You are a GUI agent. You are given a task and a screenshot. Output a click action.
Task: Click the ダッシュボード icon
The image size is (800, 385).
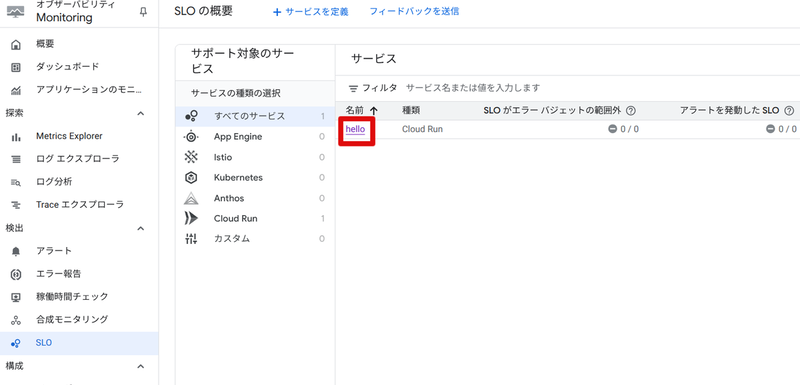coord(16,67)
